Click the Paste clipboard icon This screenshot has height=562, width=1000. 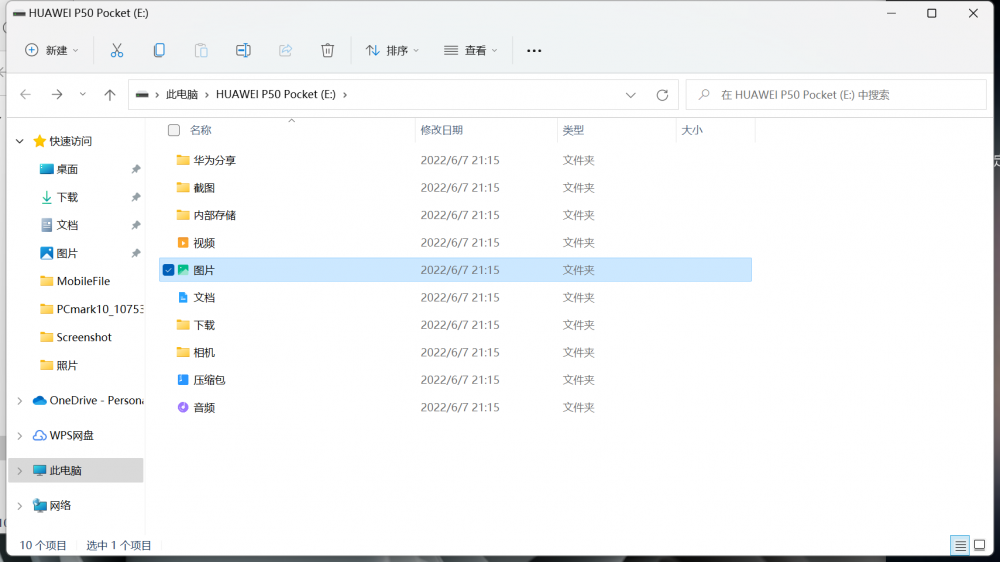click(201, 50)
